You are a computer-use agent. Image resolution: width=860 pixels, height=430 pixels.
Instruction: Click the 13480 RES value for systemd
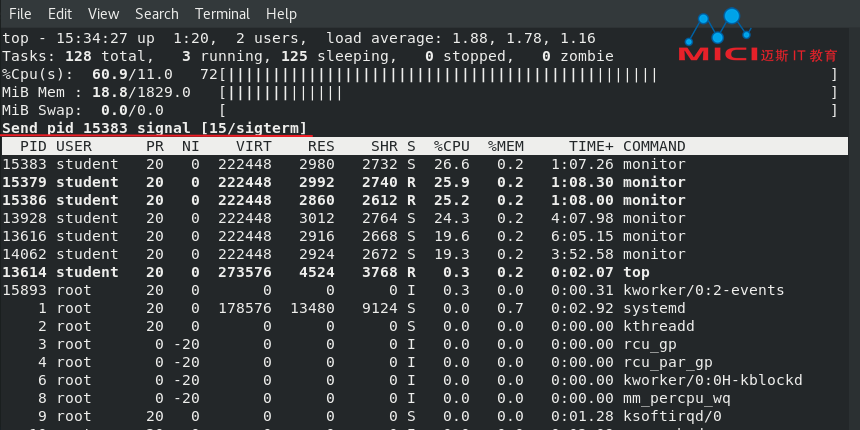click(x=312, y=308)
